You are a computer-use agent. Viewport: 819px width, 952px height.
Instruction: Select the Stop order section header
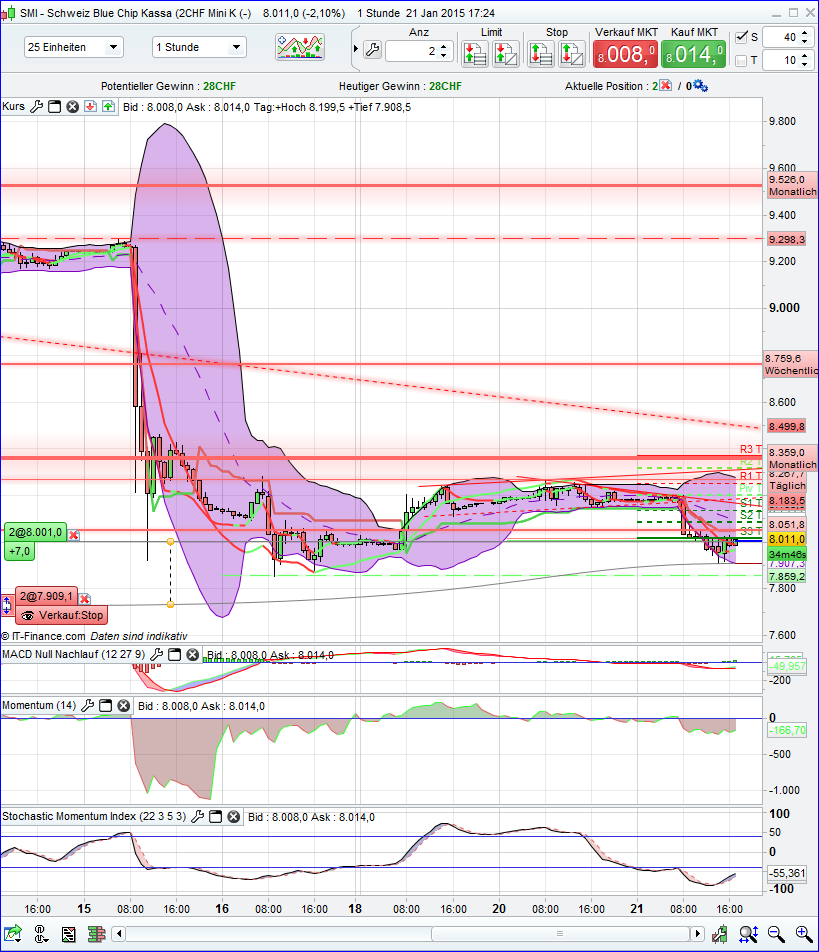[x=557, y=32]
